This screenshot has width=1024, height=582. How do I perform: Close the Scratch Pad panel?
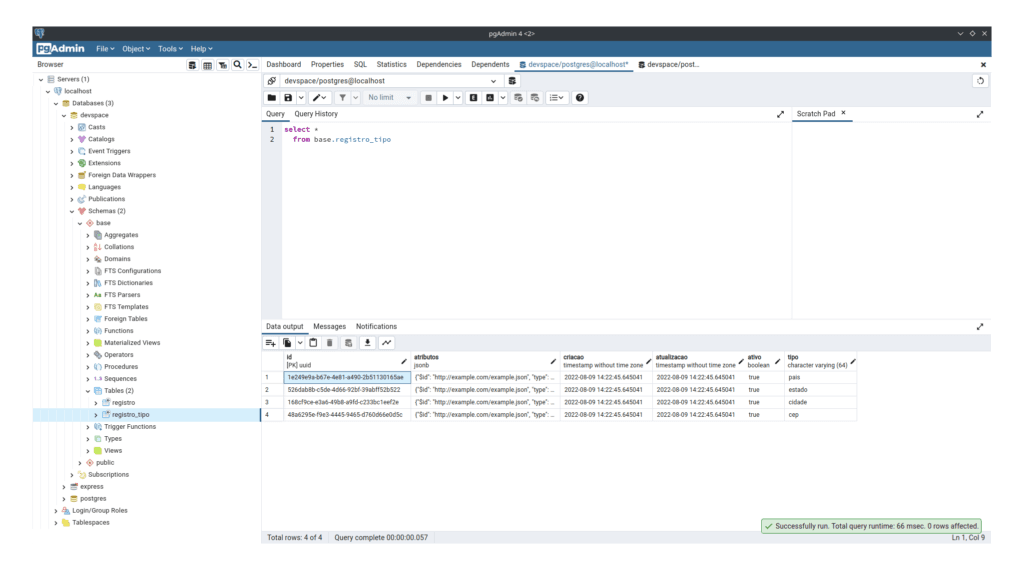(x=843, y=113)
